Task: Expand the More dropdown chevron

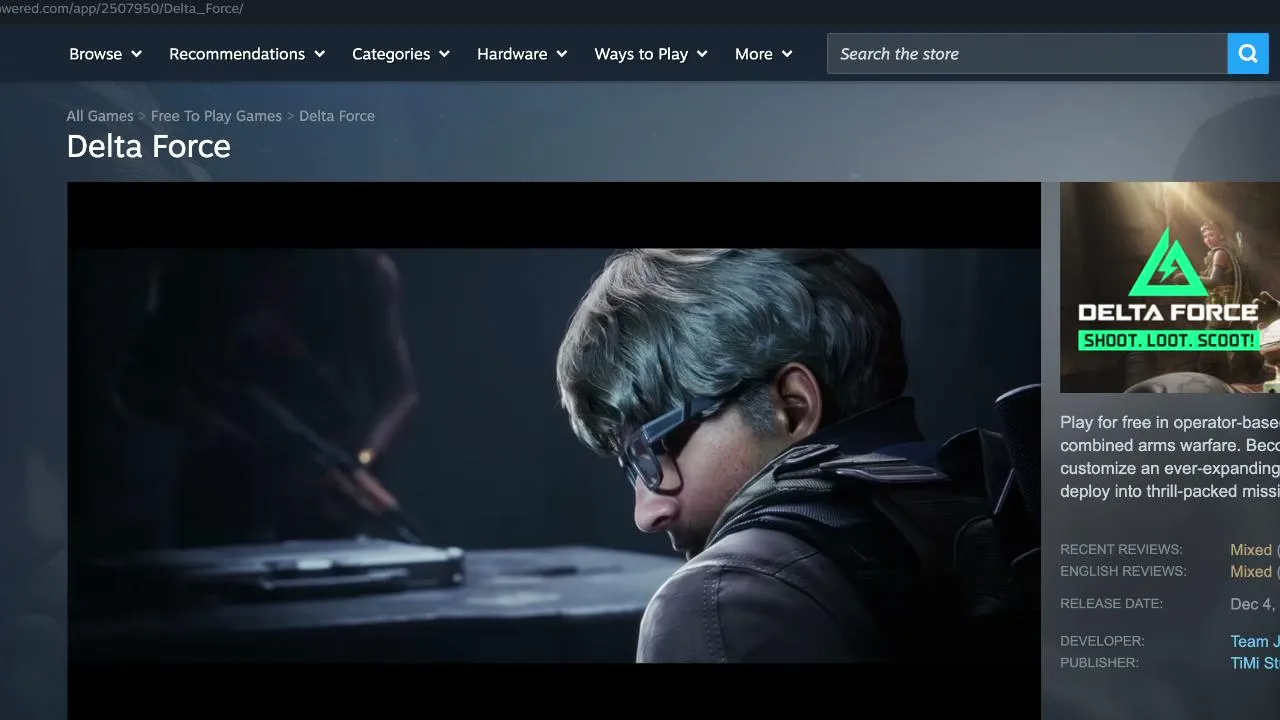Action: tap(787, 54)
